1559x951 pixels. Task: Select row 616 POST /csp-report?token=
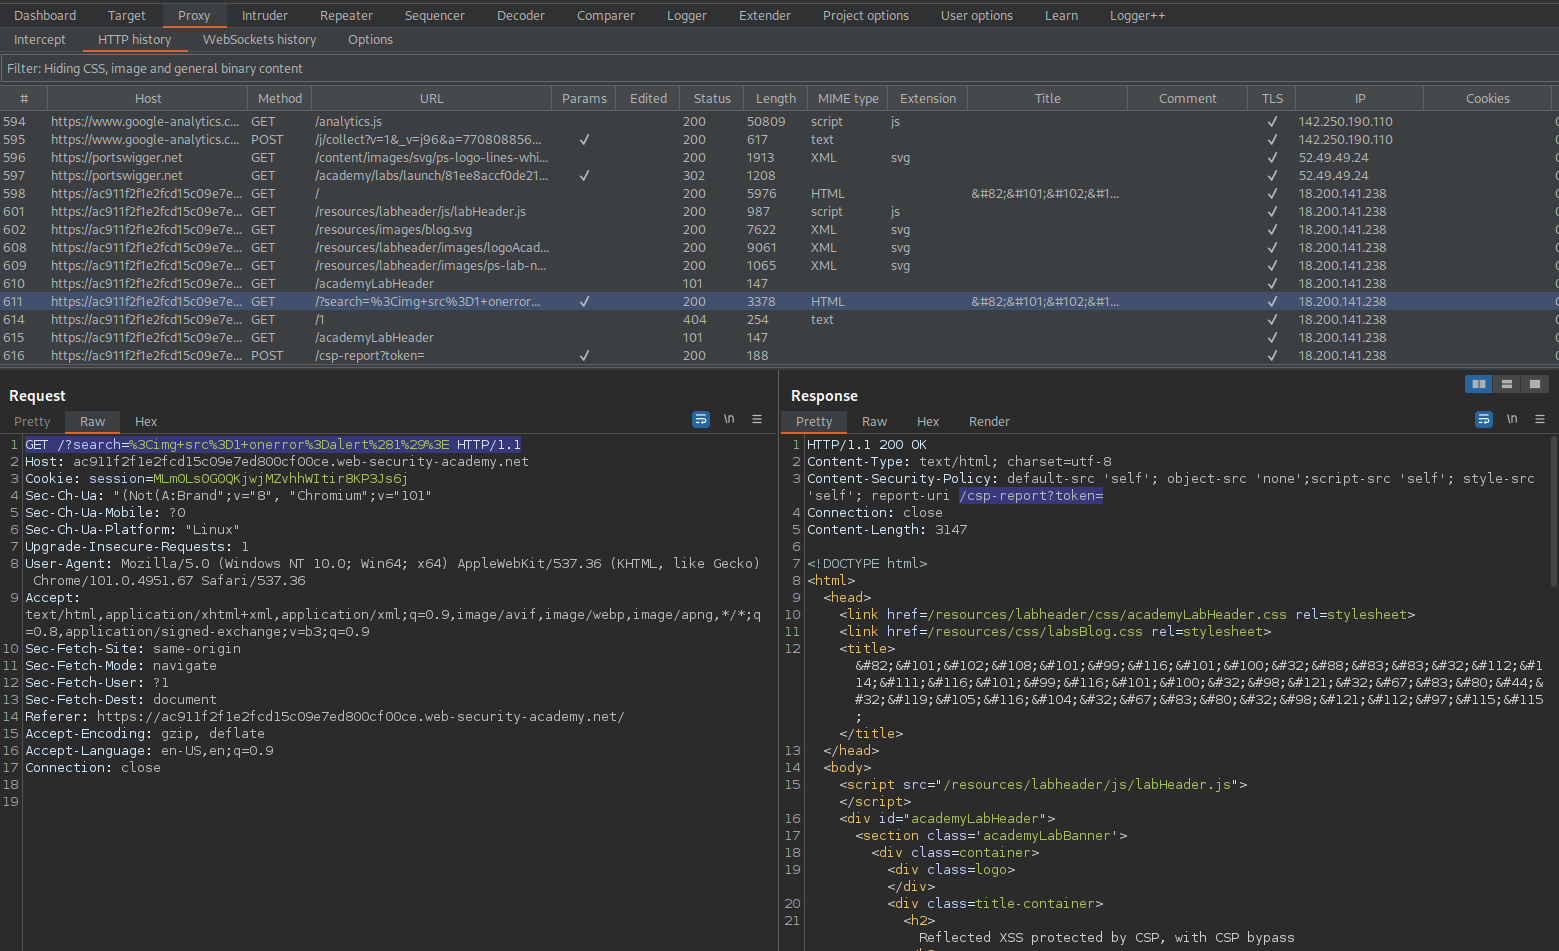pos(779,356)
